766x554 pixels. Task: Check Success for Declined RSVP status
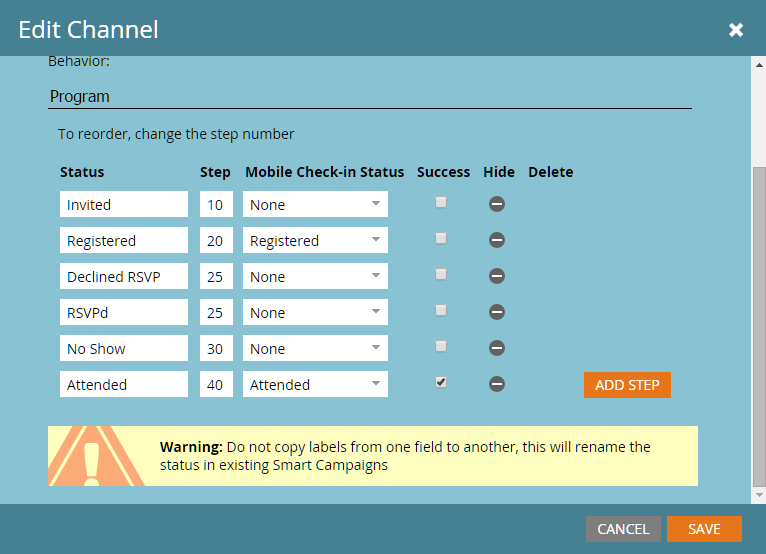coord(441,275)
